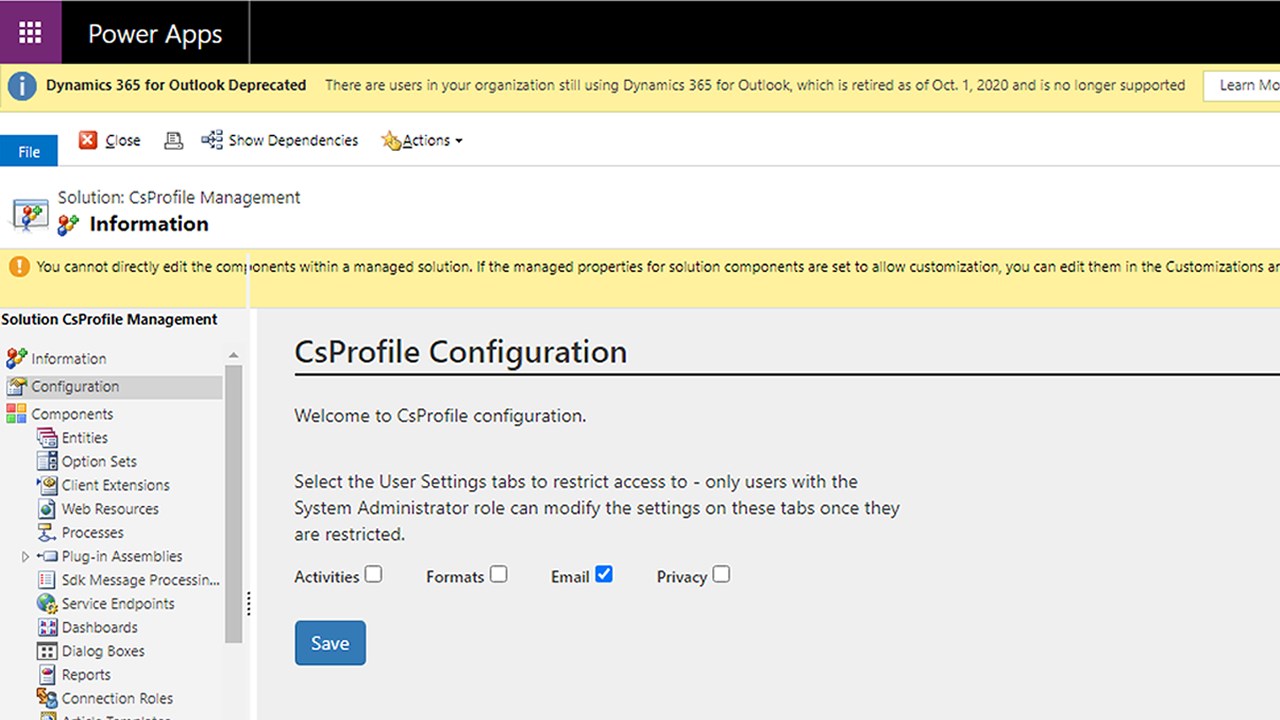Open Dashboards in solution tree

click(99, 628)
